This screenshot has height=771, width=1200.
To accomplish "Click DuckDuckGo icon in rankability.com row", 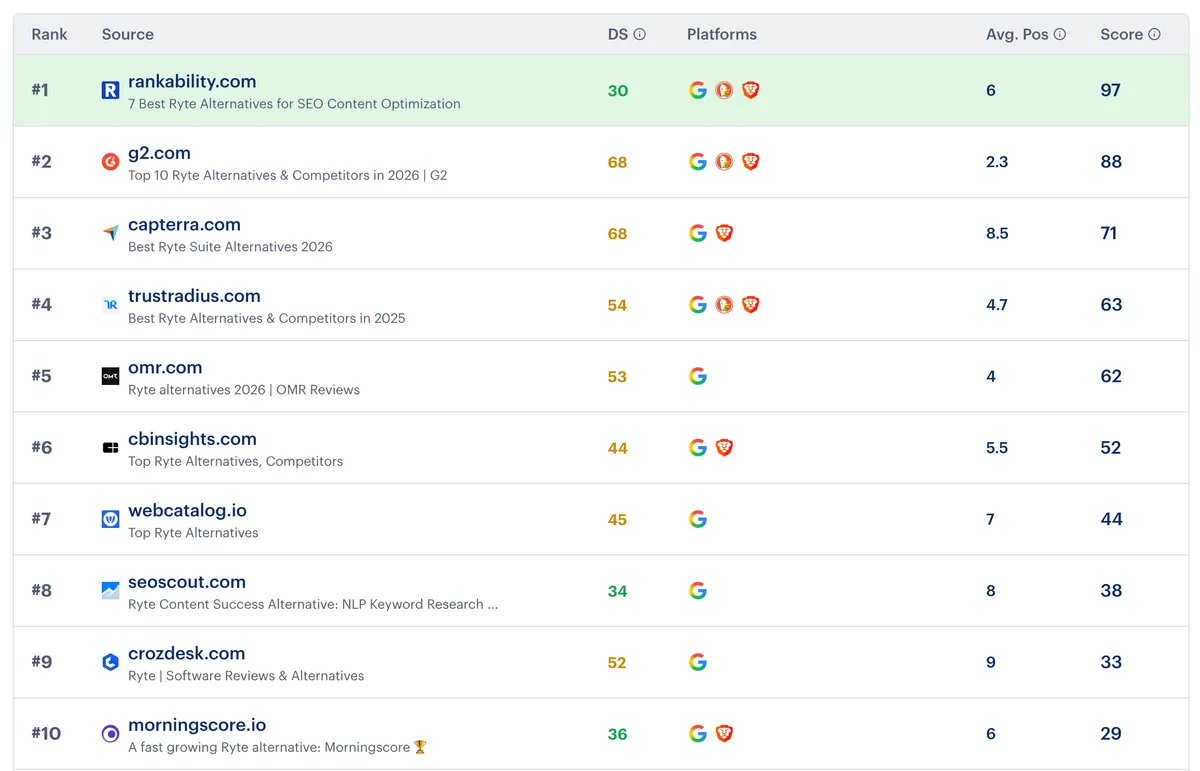I will 724,90.
